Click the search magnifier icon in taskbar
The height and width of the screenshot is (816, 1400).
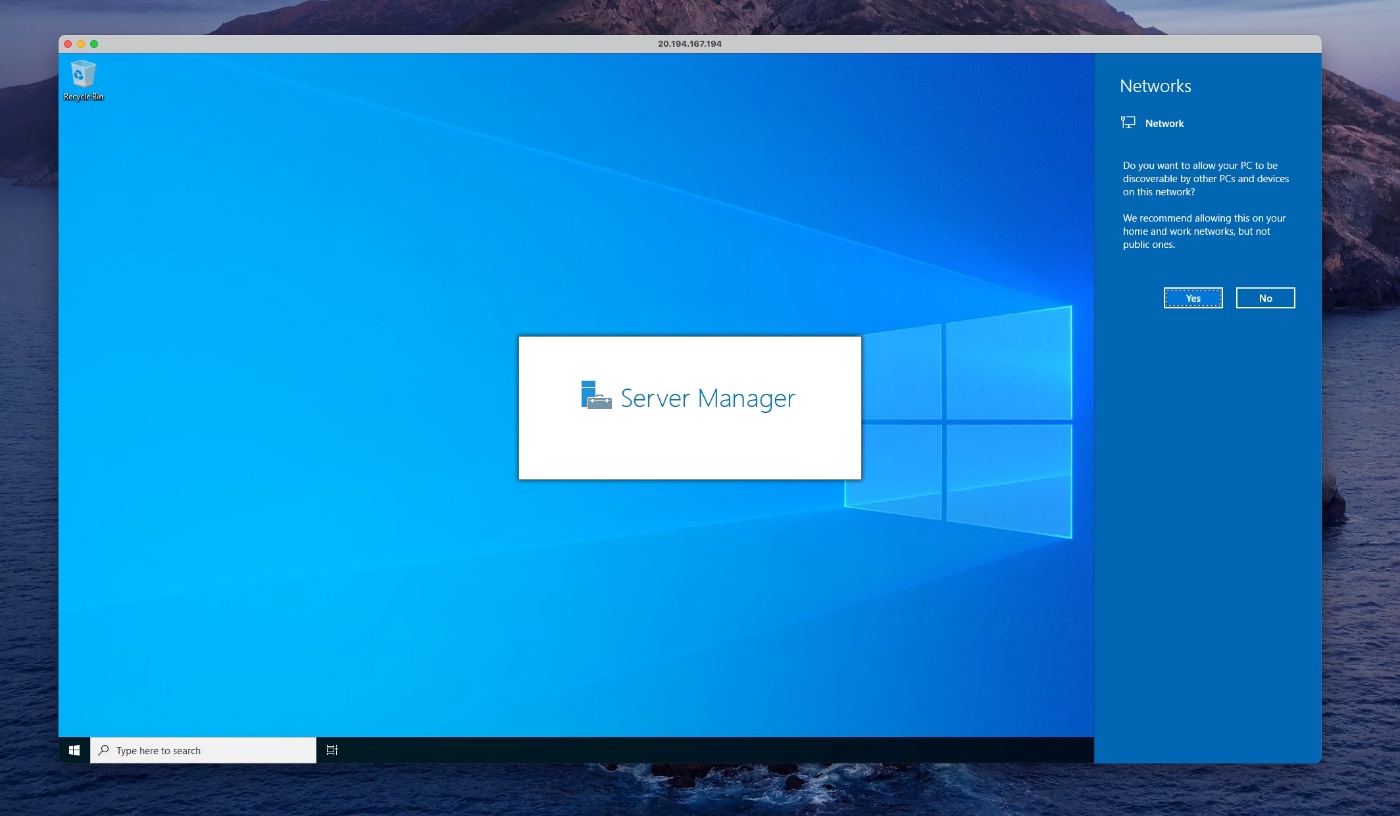104,750
